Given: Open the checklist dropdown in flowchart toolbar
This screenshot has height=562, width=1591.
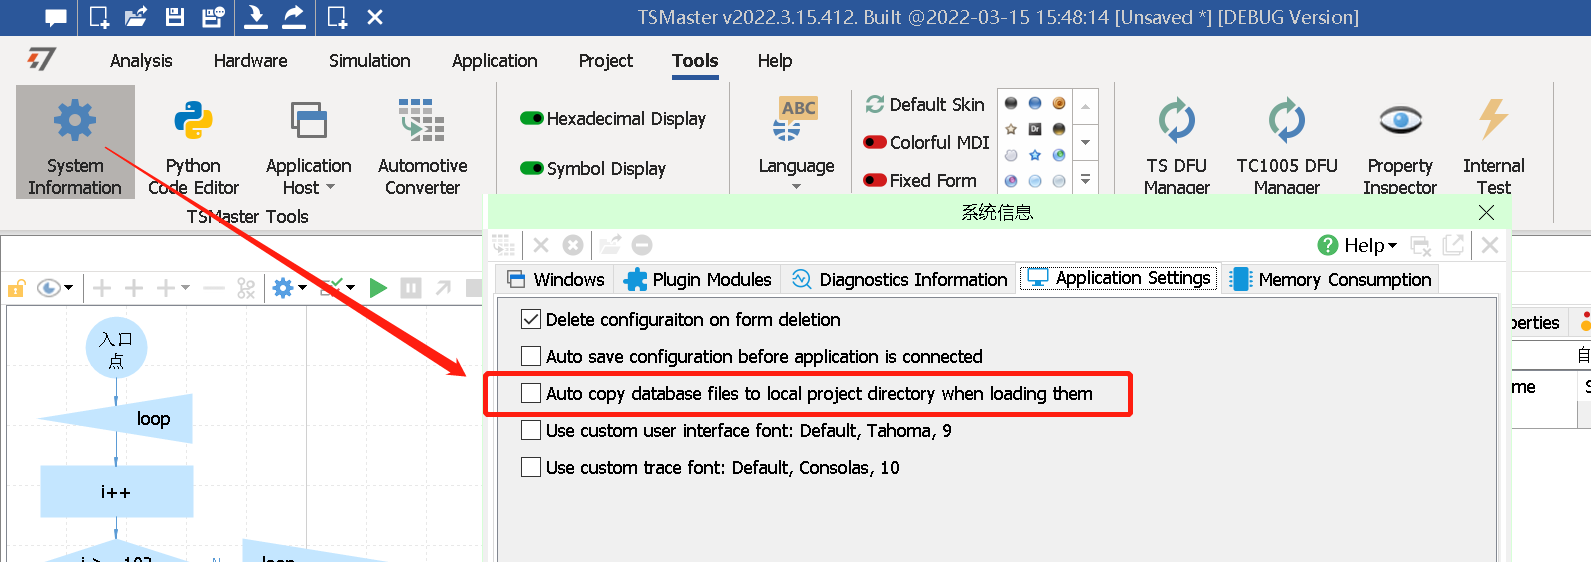Looking at the screenshot, I should [350, 288].
